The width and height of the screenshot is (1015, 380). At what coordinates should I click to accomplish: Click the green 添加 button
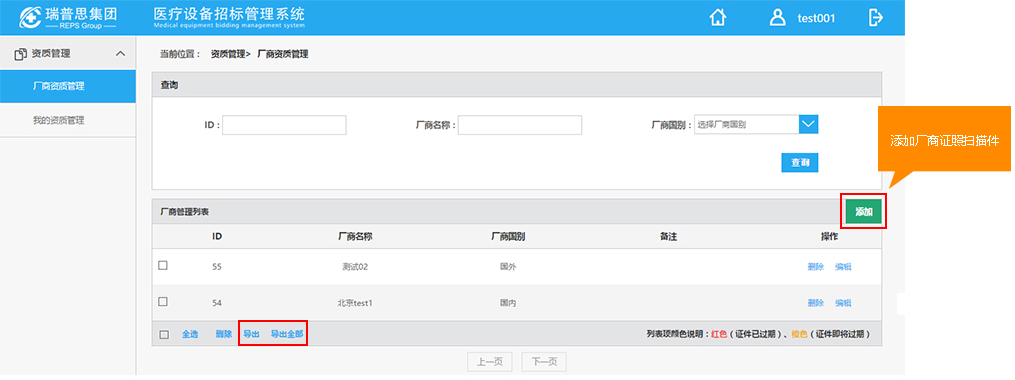(x=864, y=211)
